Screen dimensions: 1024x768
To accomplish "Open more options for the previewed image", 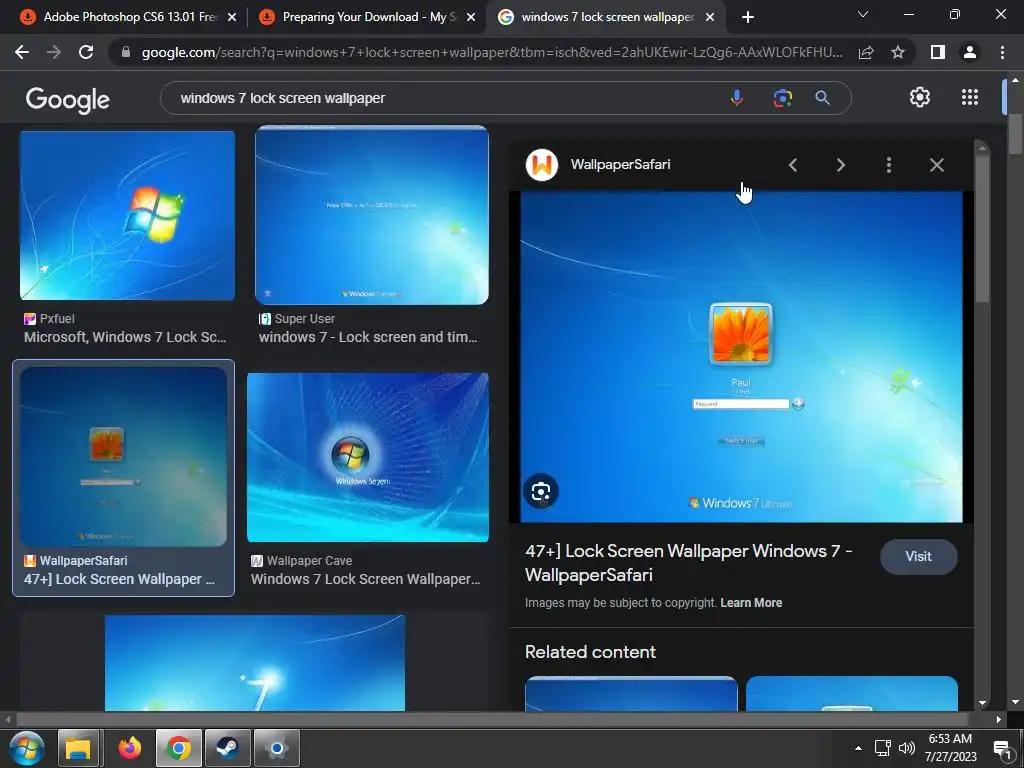I will click(x=889, y=165).
